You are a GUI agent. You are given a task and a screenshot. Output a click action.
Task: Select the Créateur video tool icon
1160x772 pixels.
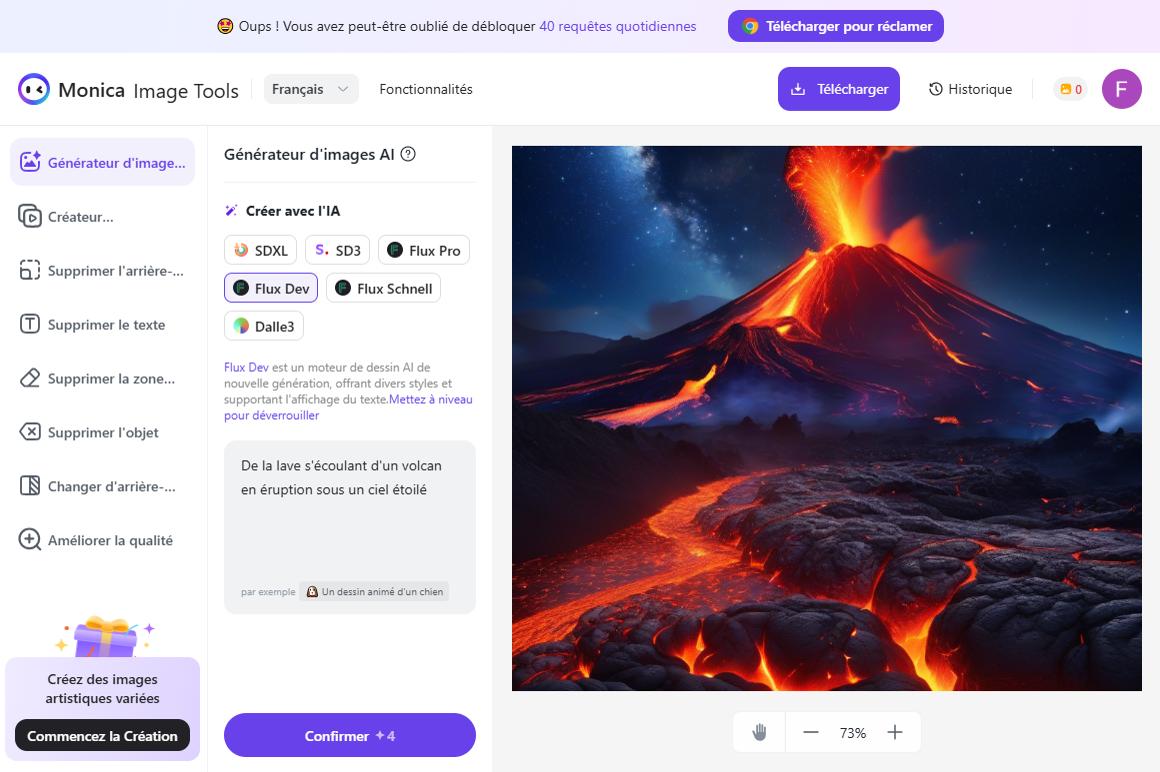[30, 216]
